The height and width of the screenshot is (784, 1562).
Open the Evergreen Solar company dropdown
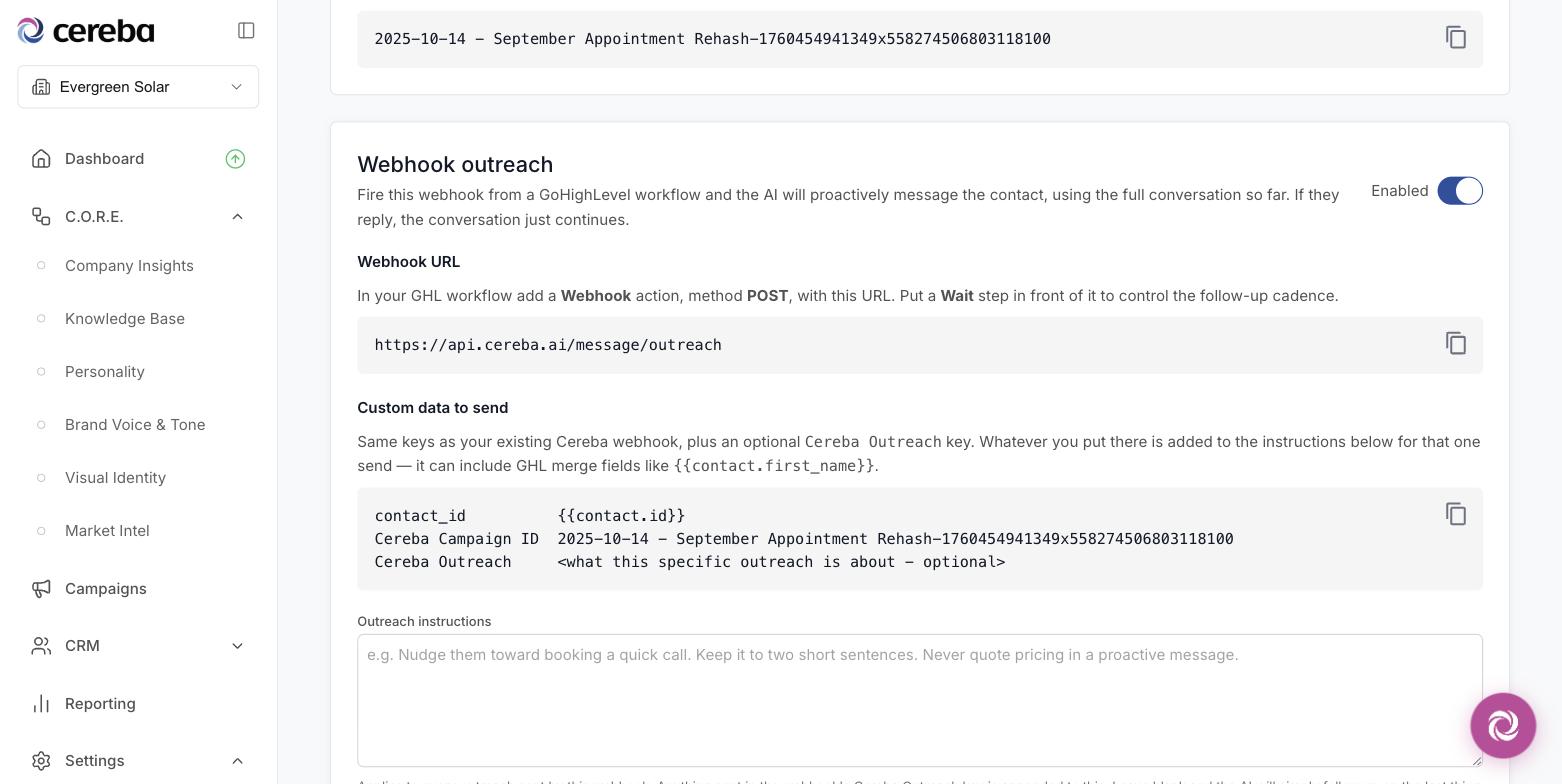pos(138,87)
